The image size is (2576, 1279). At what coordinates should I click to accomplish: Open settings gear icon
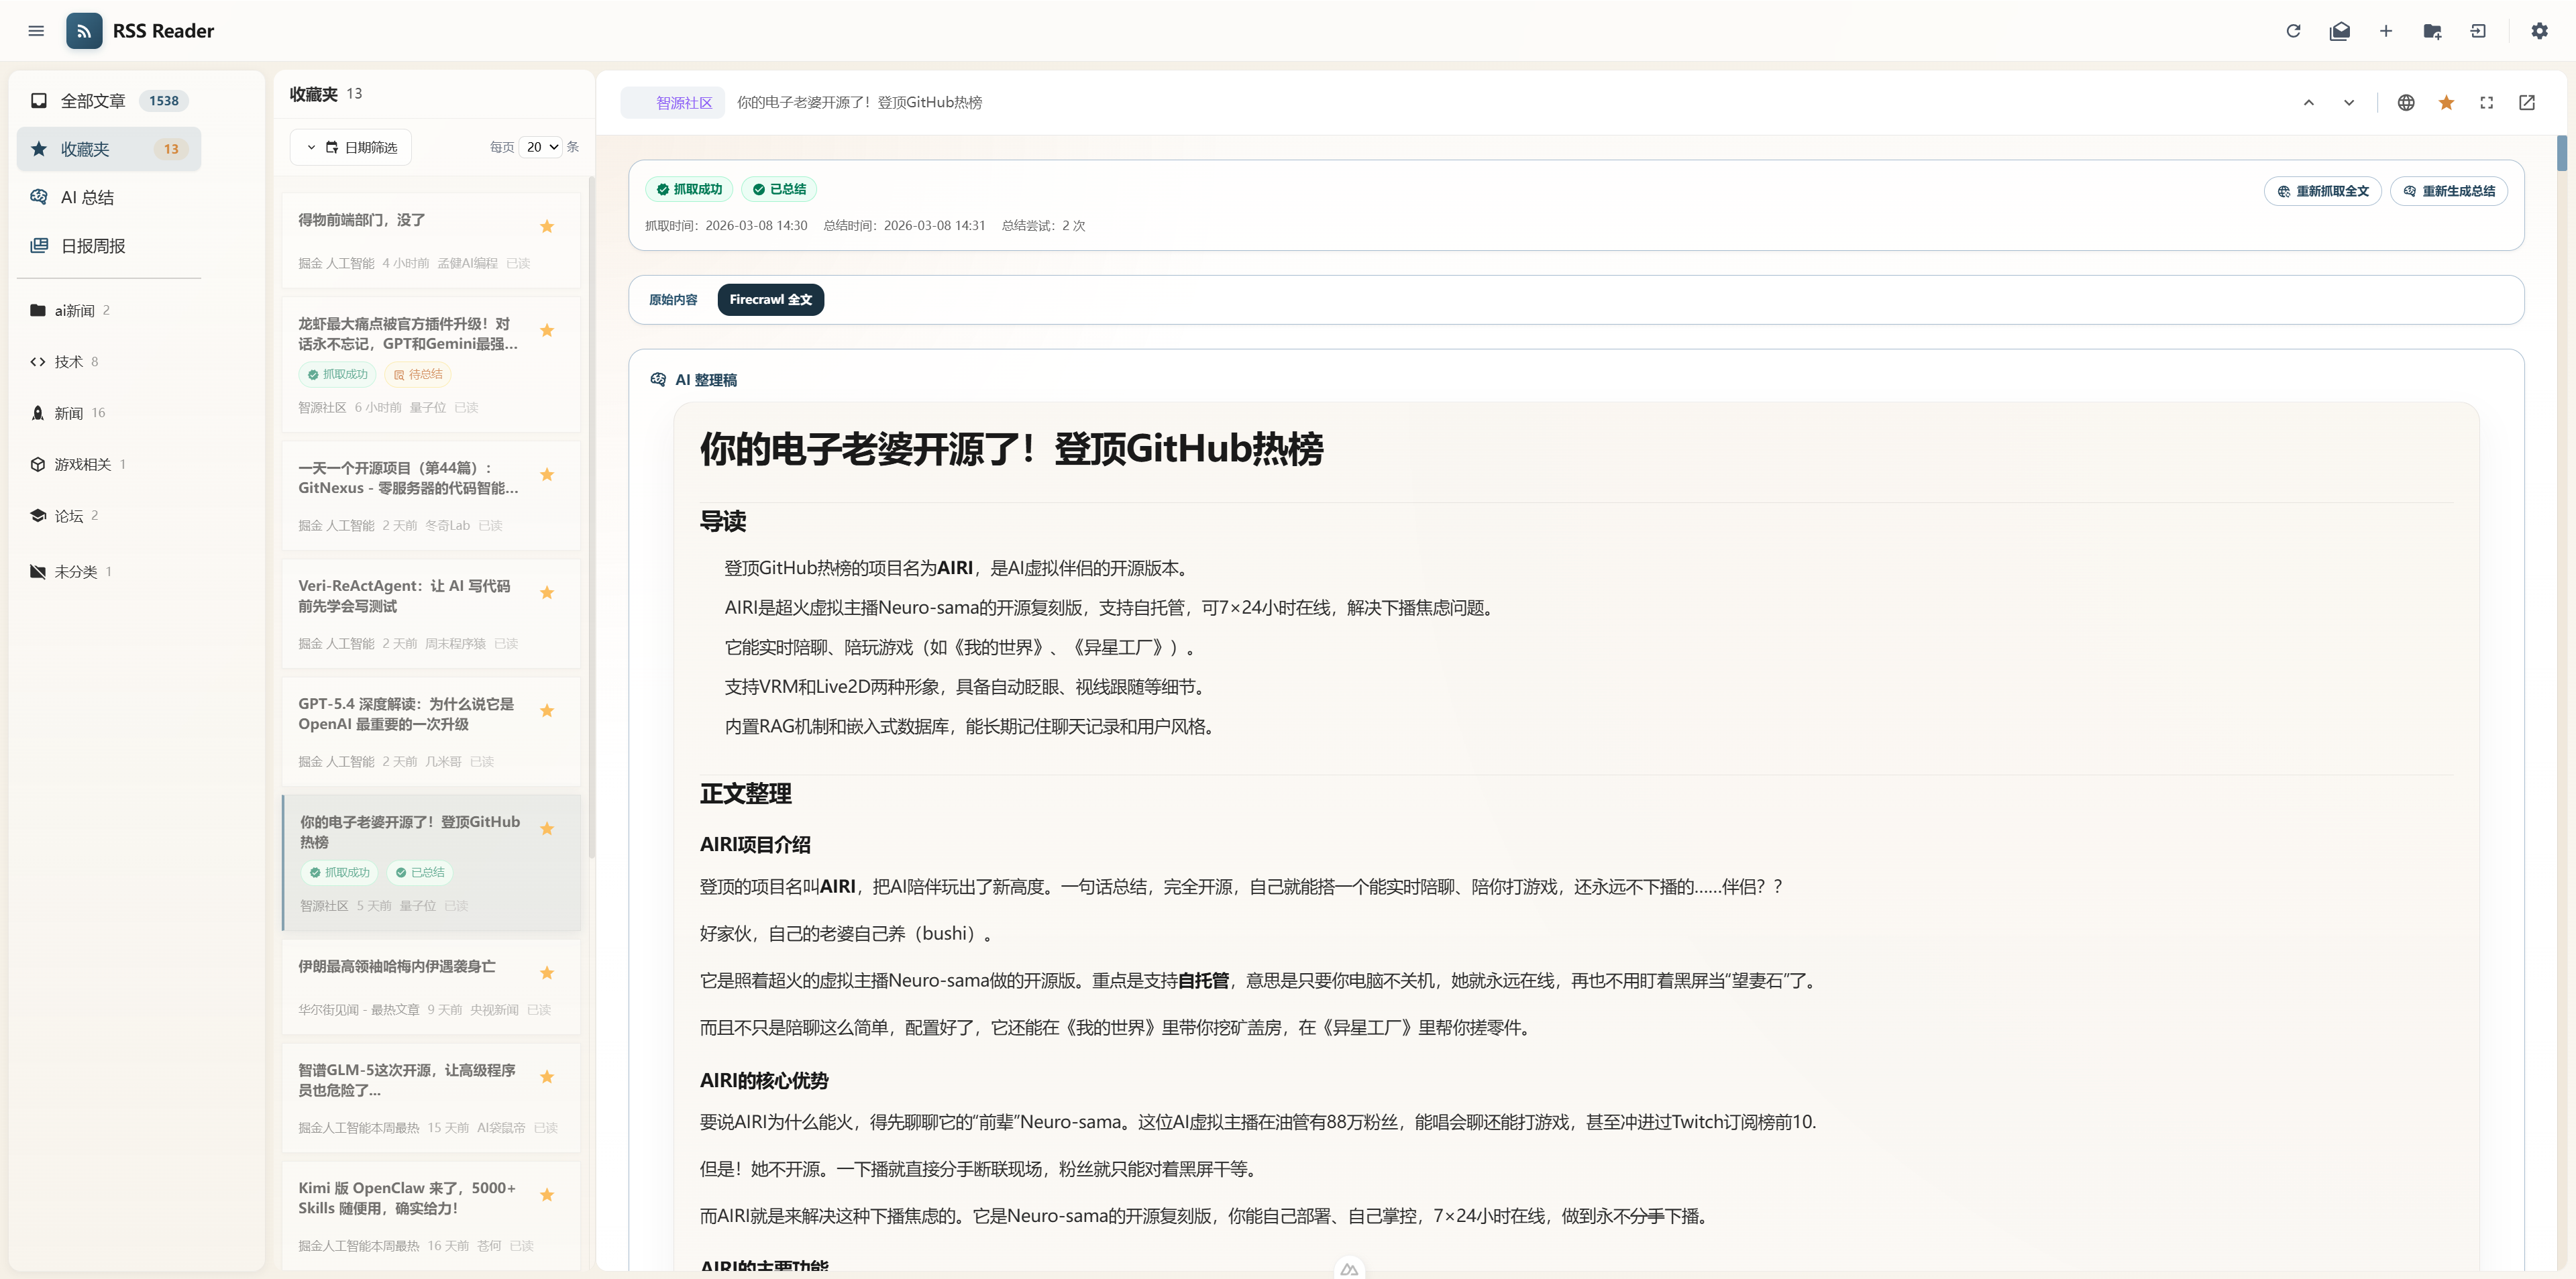click(x=2539, y=31)
